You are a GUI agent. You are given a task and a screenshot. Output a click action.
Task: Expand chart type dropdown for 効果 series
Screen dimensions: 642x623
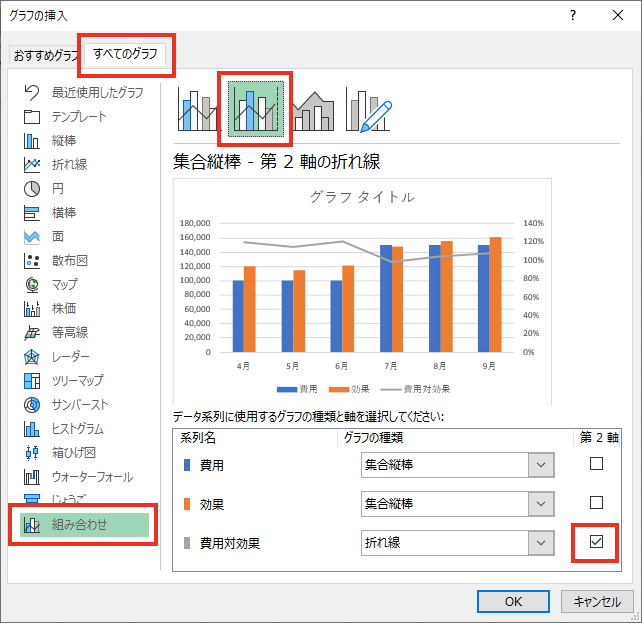tap(541, 503)
